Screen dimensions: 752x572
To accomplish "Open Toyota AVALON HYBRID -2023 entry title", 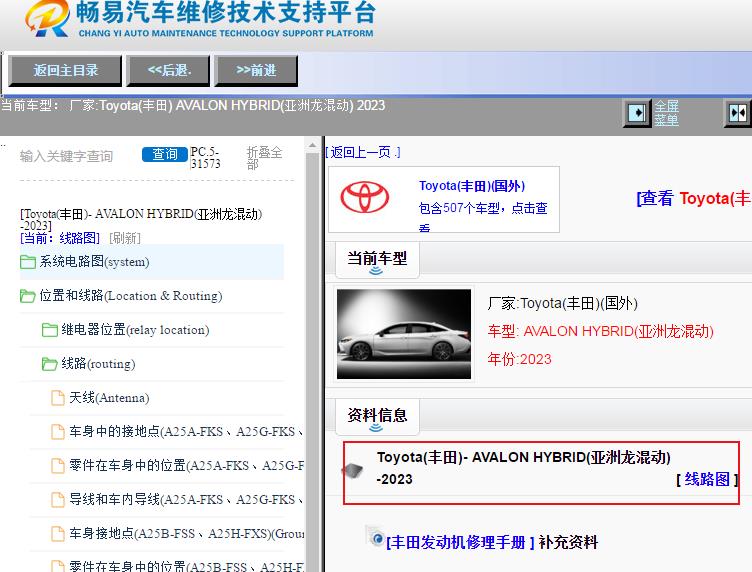I will pos(523,468).
